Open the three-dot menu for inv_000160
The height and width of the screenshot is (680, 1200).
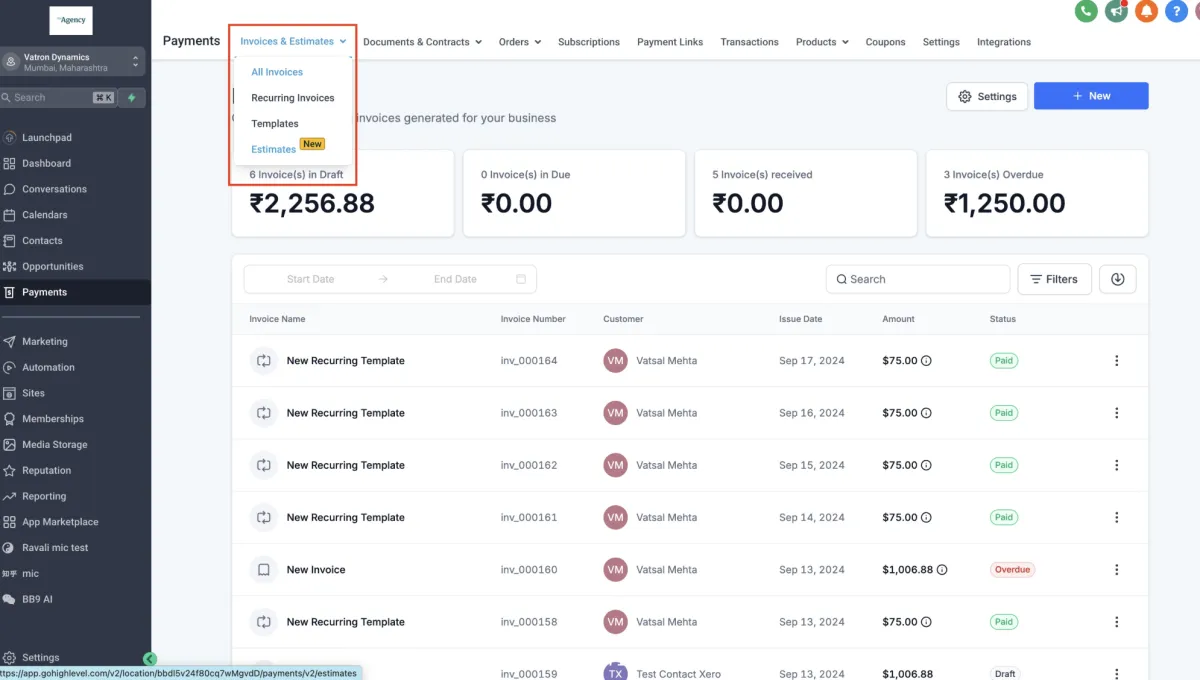(1117, 570)
